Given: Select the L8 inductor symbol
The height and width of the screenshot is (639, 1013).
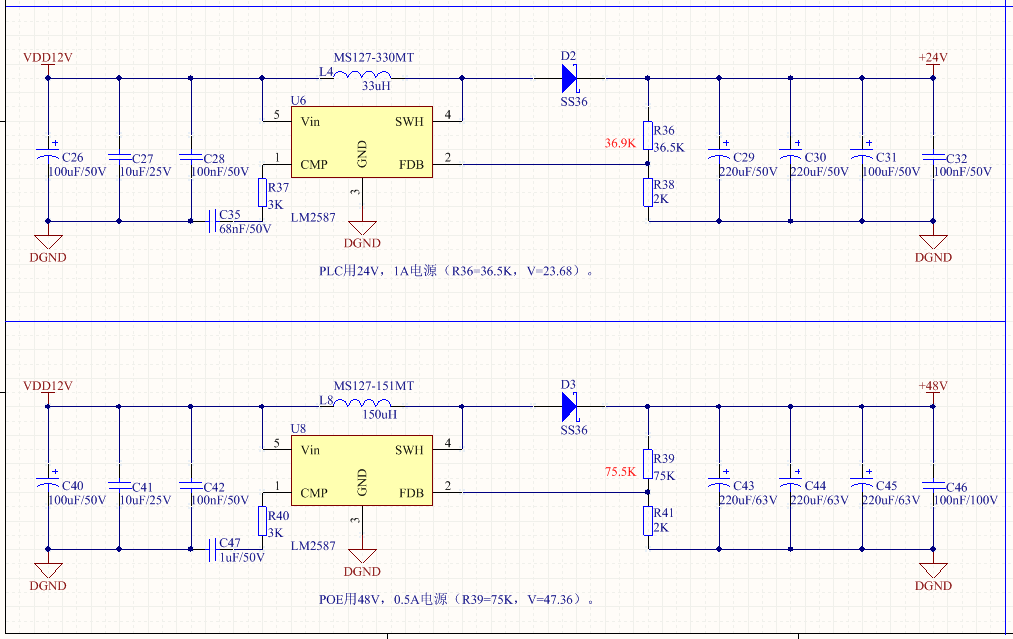Looking at the screenshot, I should 362,403.
